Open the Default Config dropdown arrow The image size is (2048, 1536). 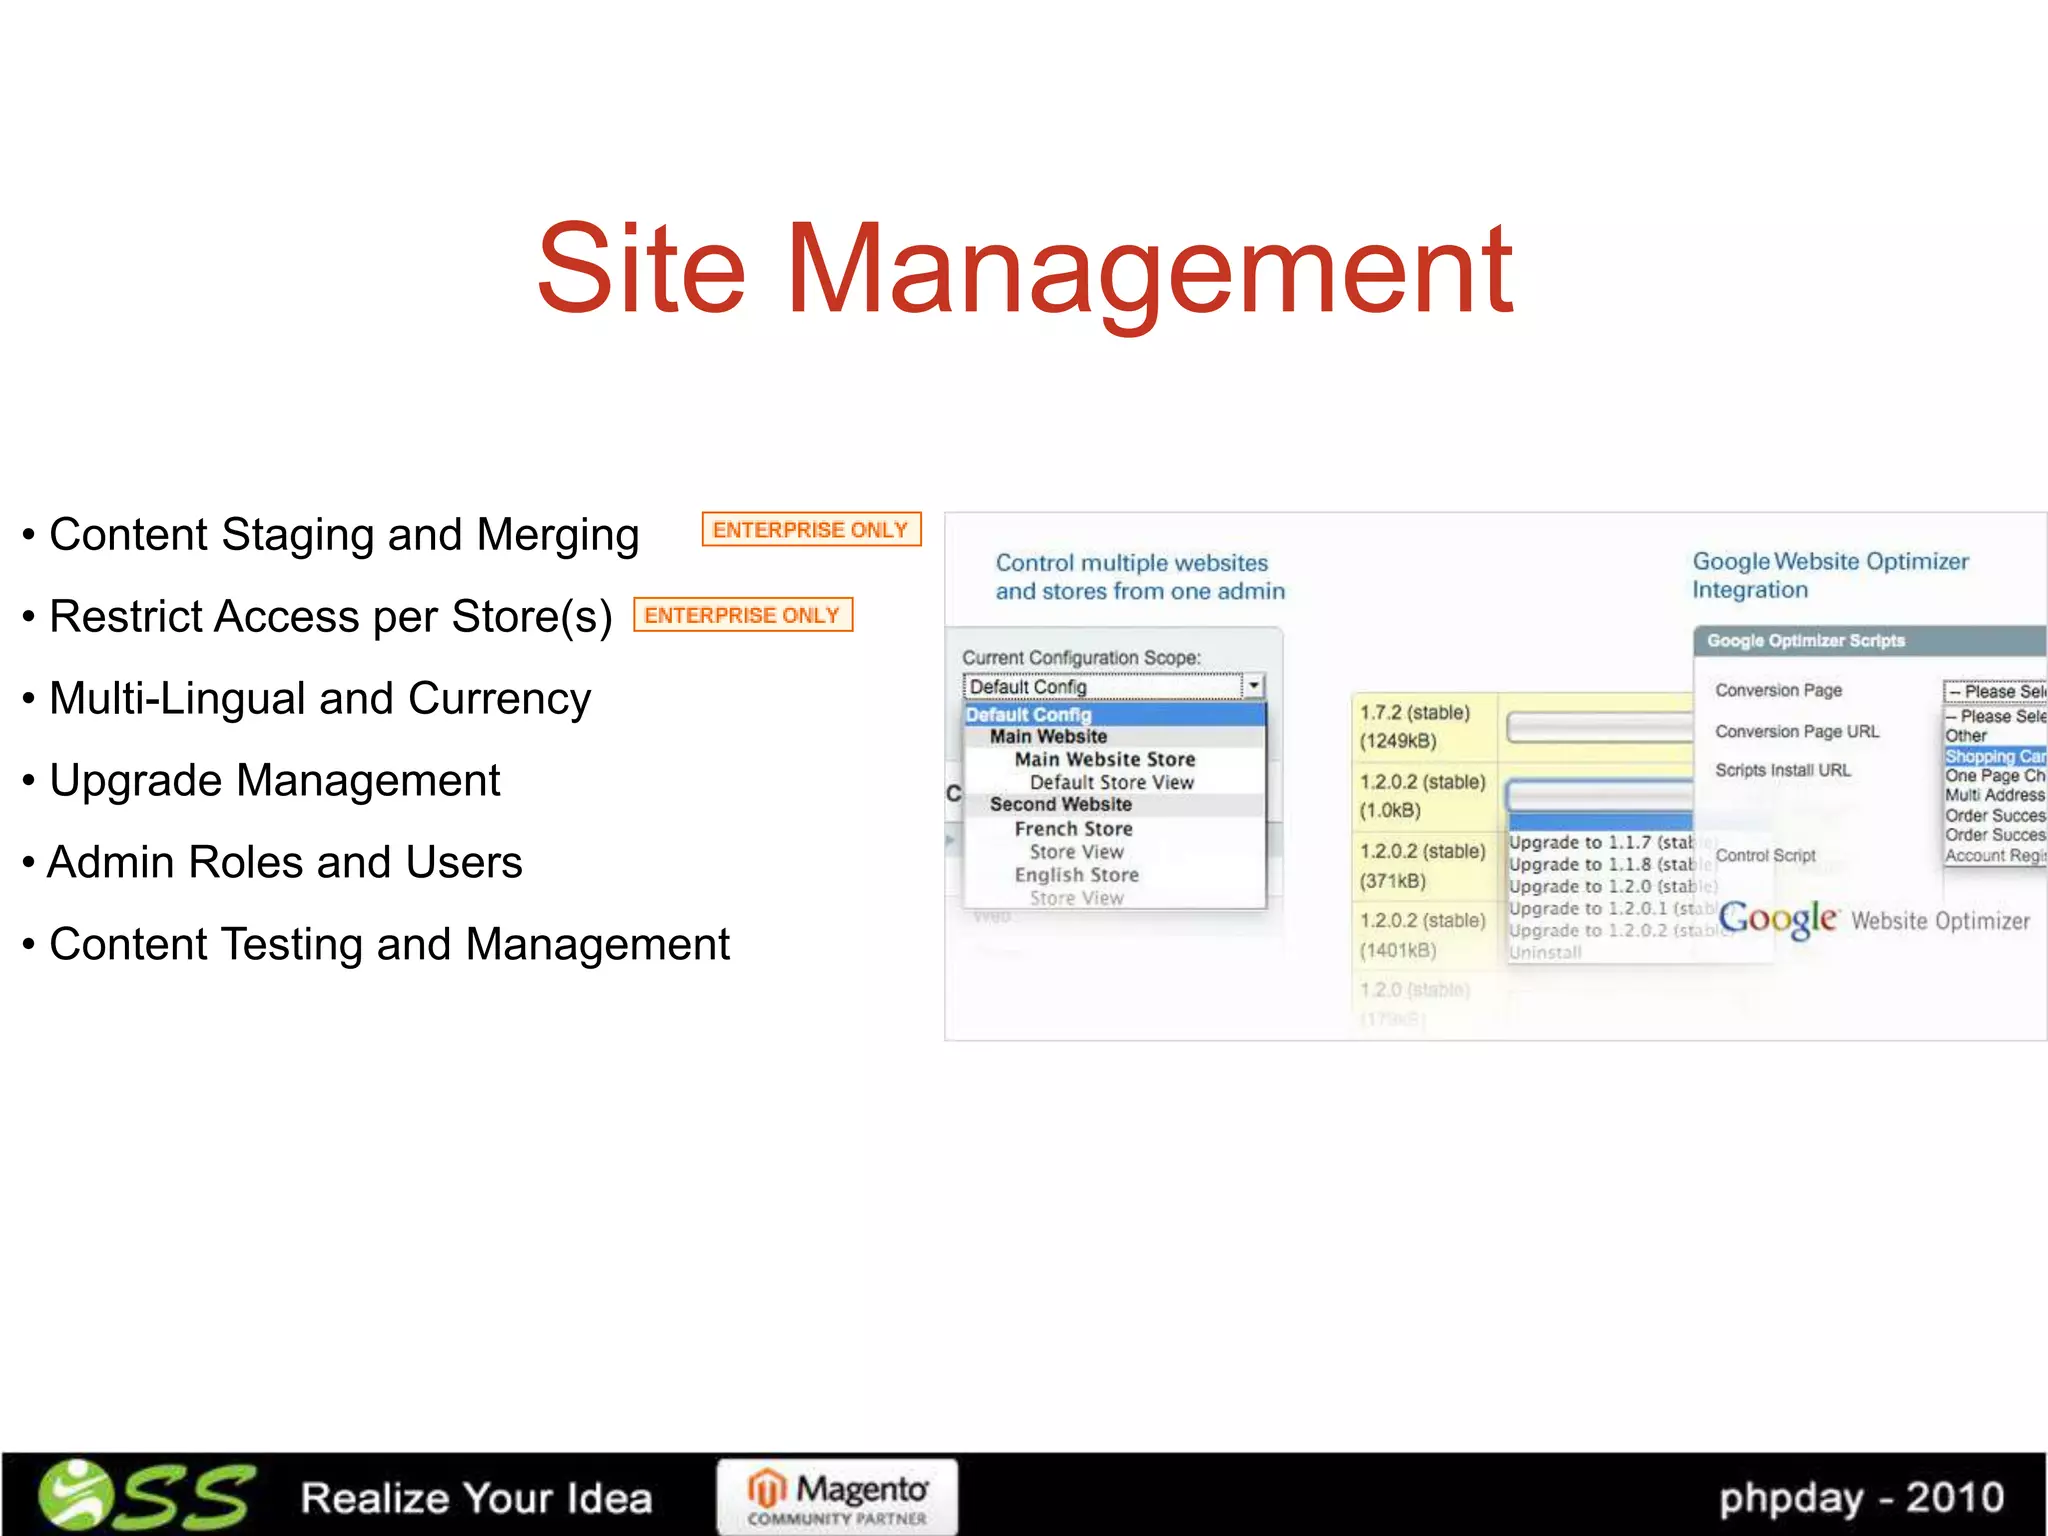1253,685
